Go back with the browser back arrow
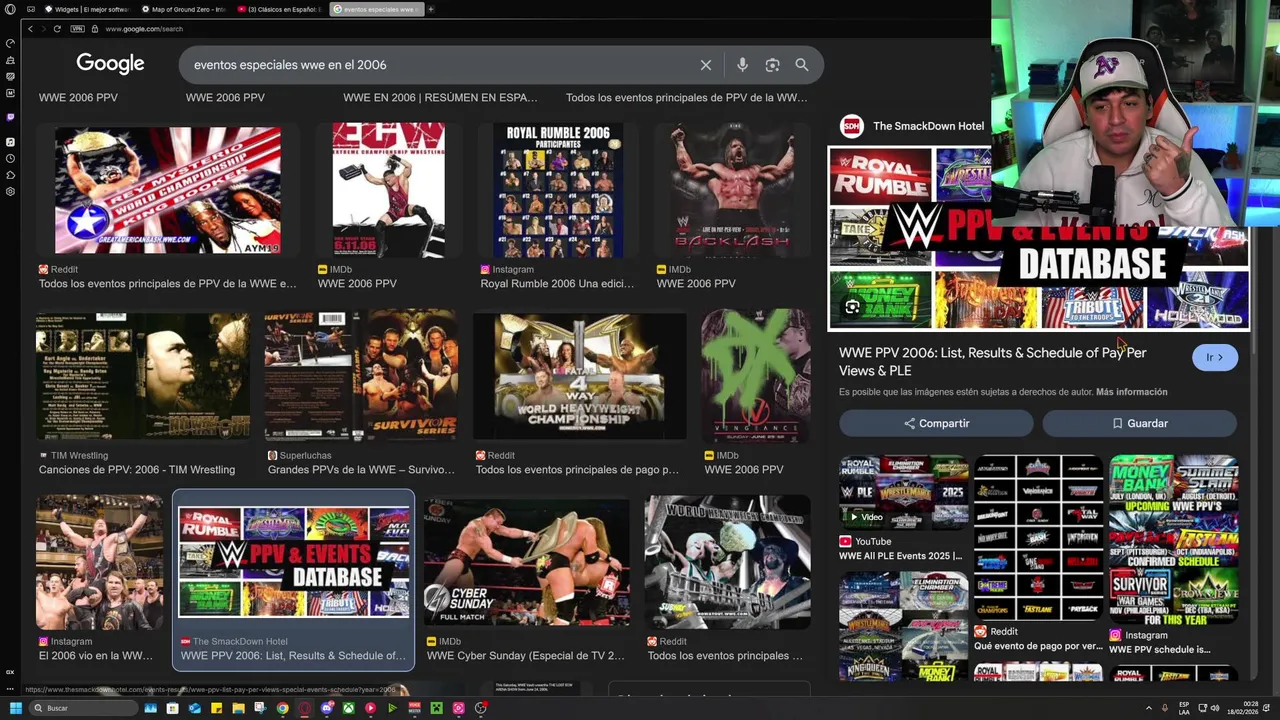Image resolution: width=1280 pixels, height=720 pixels. pyautogui.click(x=30, y=29)
